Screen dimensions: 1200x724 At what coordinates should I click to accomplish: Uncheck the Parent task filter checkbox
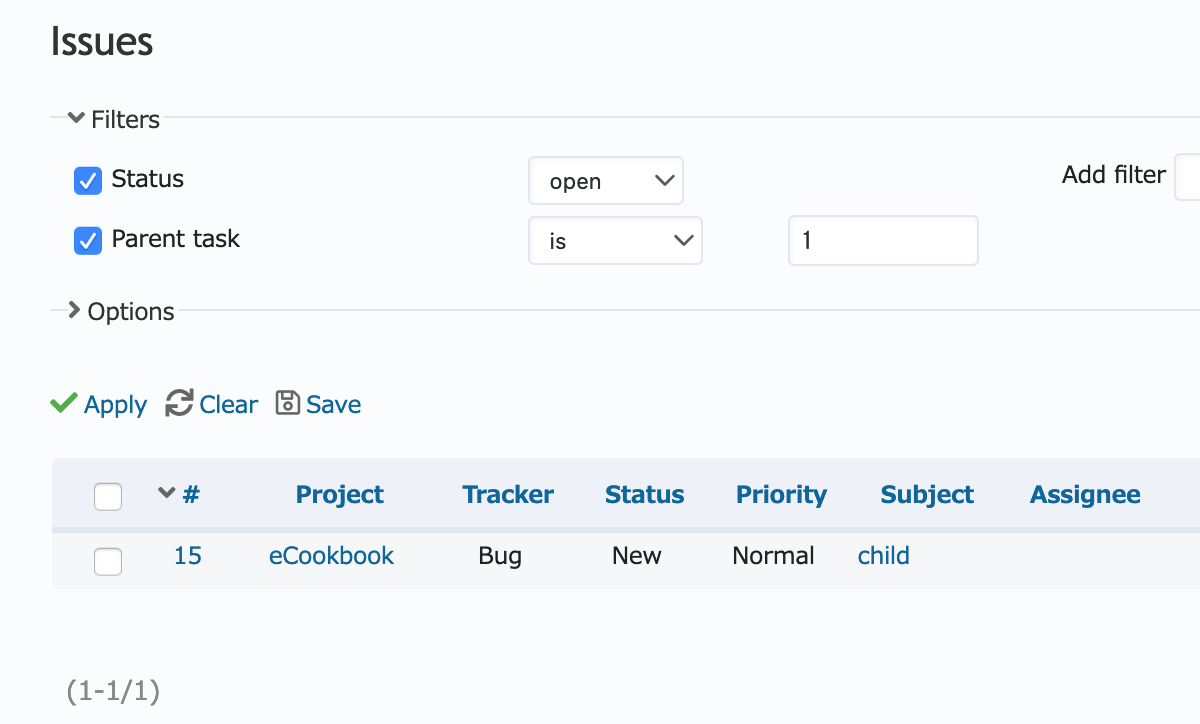(x=88, y=241)
